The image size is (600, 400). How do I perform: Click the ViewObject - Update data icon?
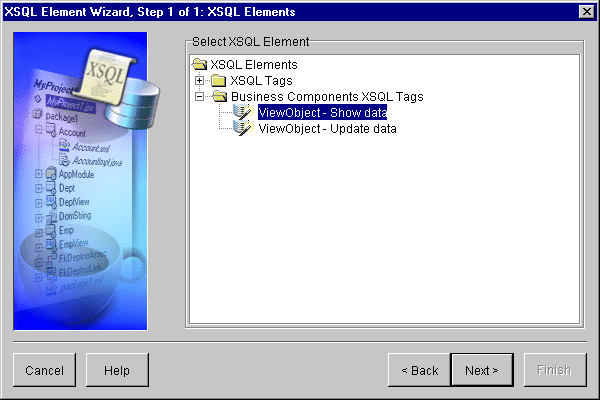pos(243,129)
